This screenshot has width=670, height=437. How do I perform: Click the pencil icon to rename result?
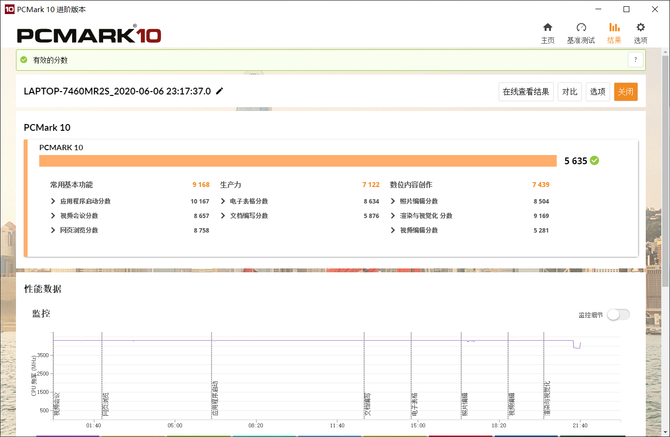pyautogui.click(x=220, y=91)
